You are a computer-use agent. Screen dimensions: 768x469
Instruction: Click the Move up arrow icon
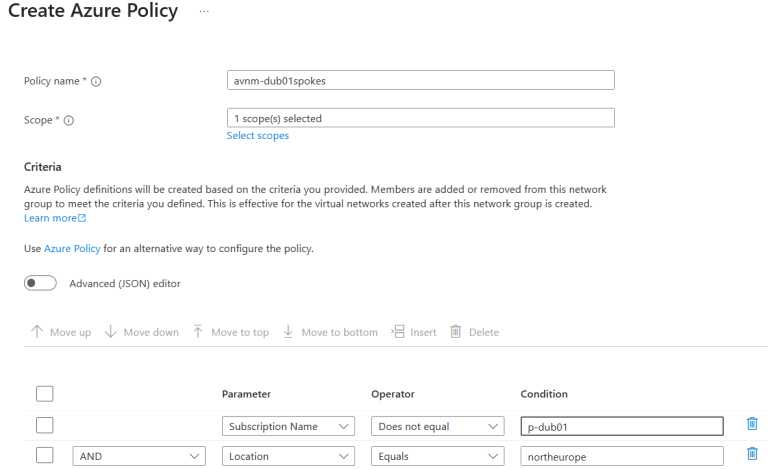coord(37,331)
